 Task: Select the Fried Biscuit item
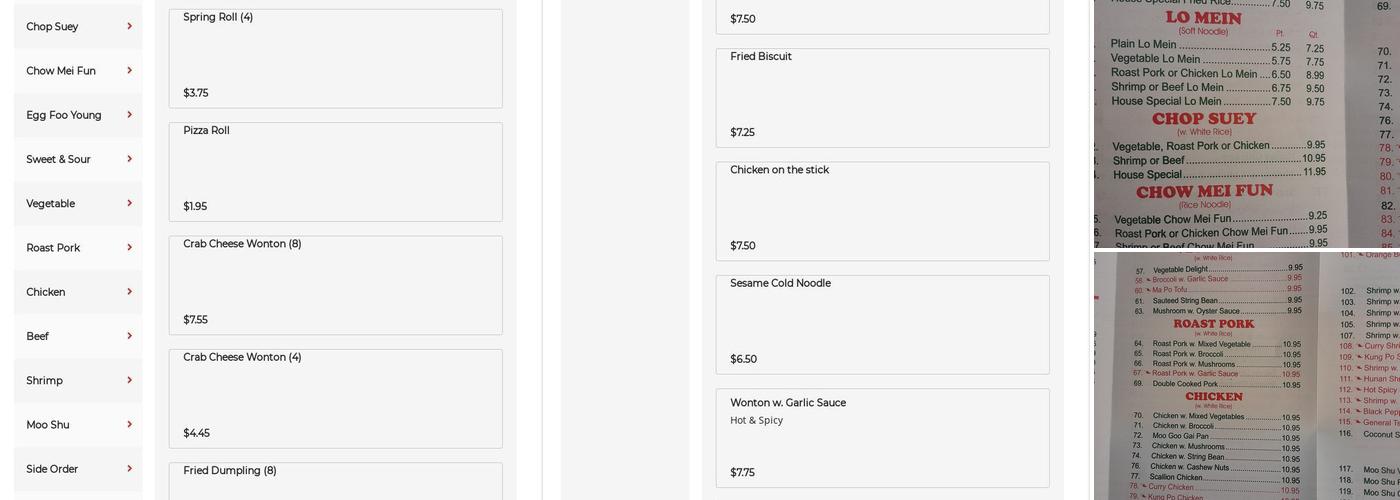click(882, 98)
